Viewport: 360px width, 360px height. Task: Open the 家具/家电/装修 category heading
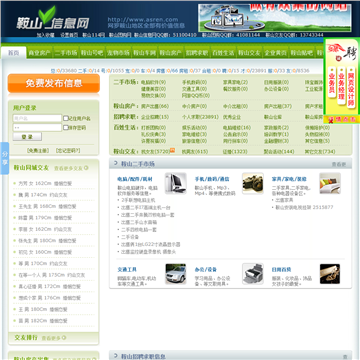point(289,179)
